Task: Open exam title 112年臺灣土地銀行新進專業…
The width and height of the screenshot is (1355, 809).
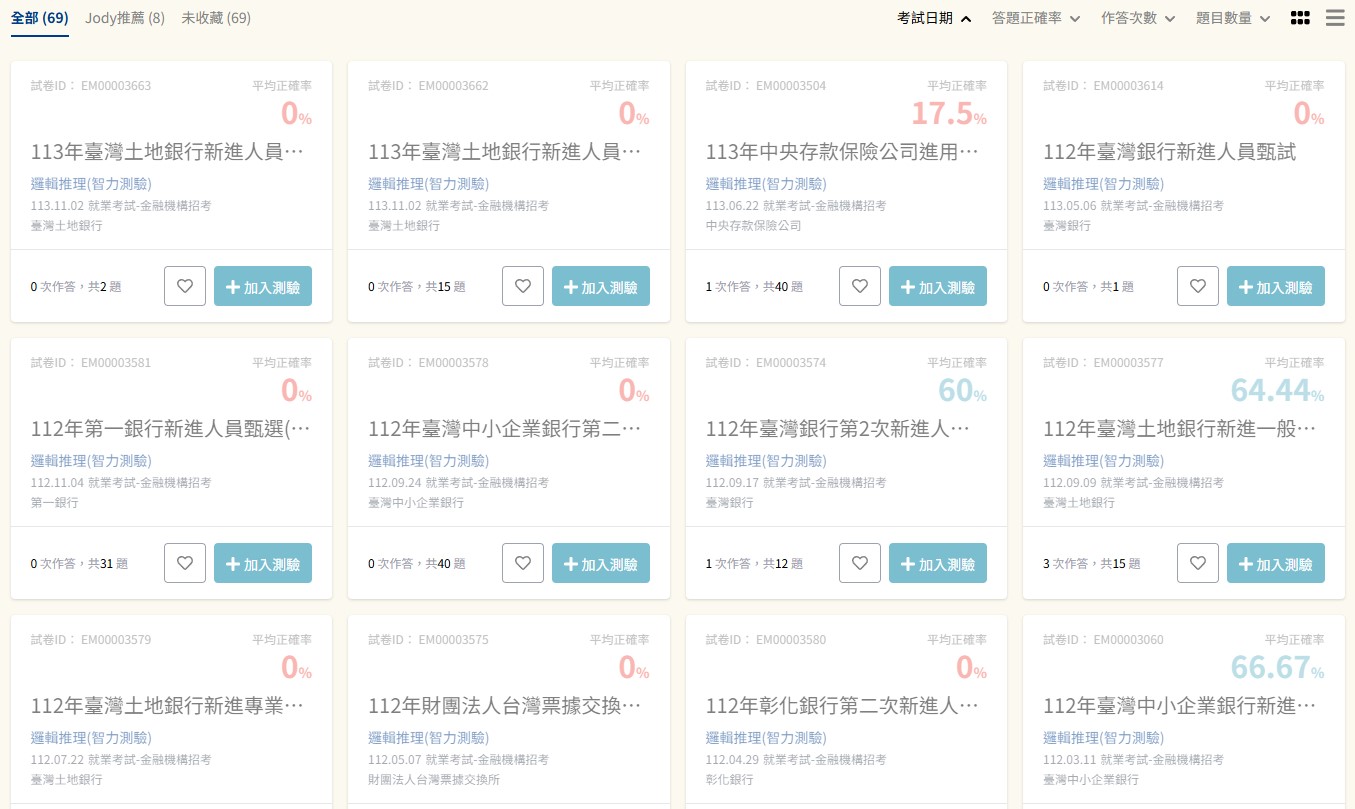Action: [167, 707]
